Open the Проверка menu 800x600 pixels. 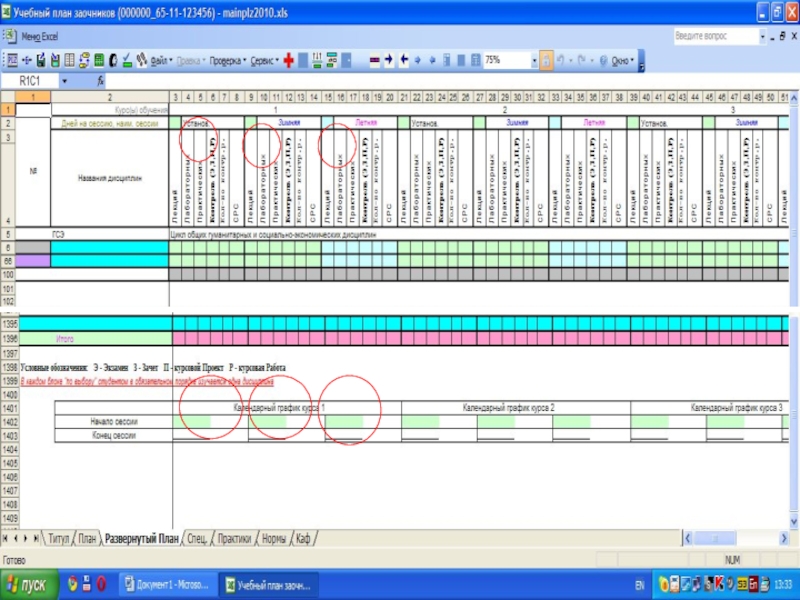click(x=227, y=60)
